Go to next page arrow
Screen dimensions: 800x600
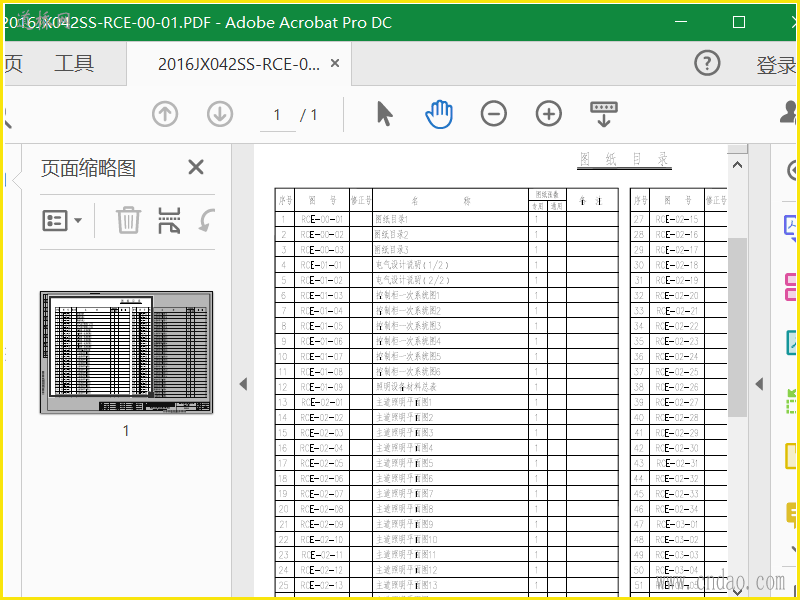[x=220, y=114]
